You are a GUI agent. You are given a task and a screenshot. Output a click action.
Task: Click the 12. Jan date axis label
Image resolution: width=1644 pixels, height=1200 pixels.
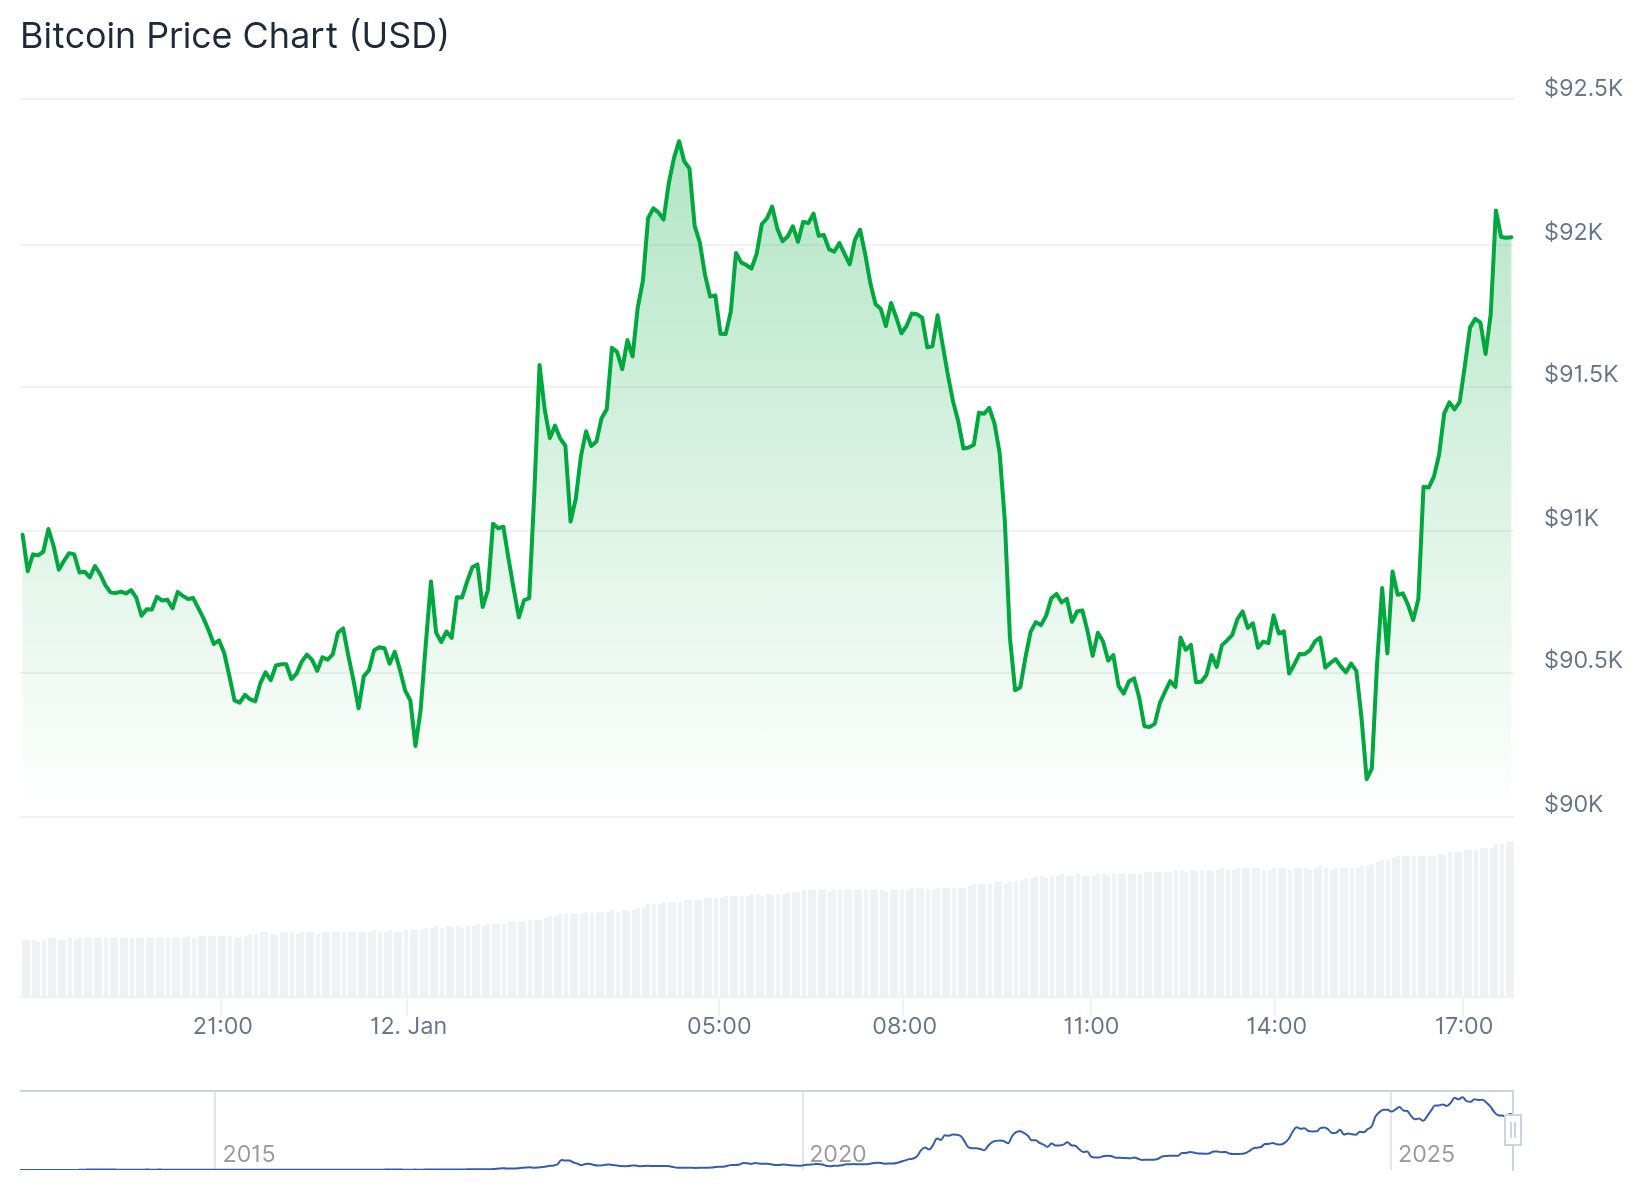(408, 1026)
